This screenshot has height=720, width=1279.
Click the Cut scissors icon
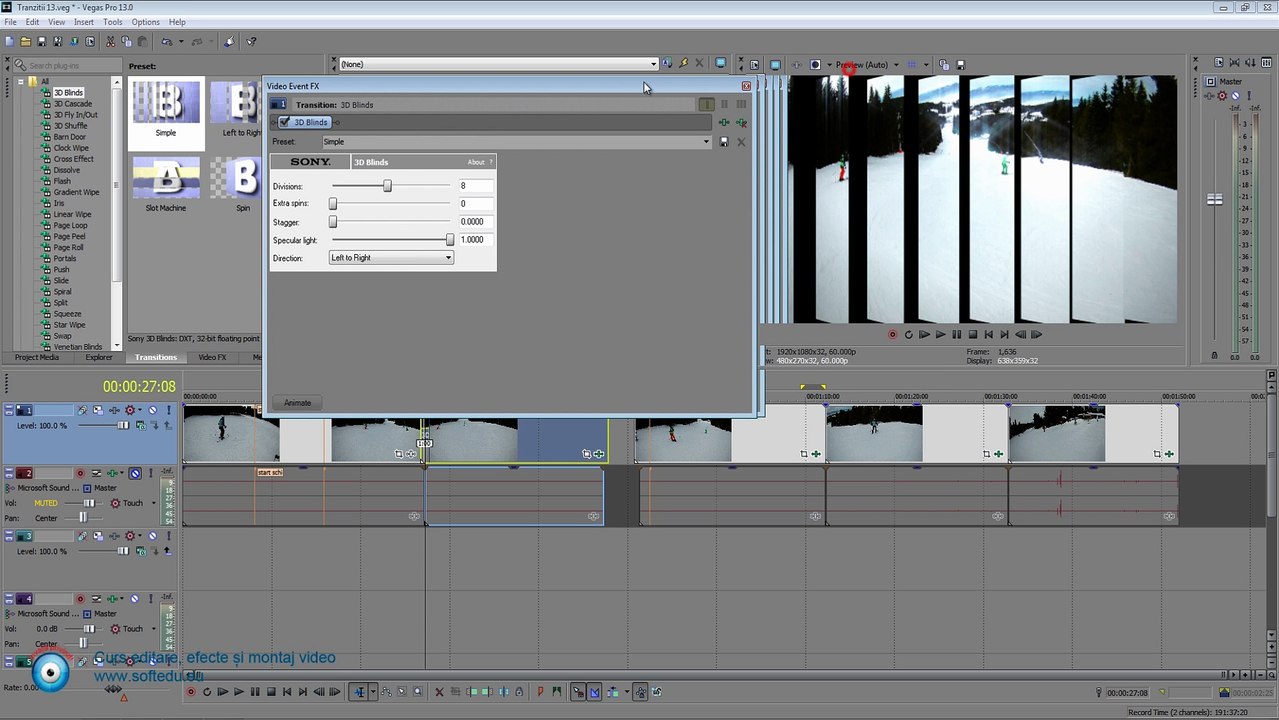pos(110,41)
